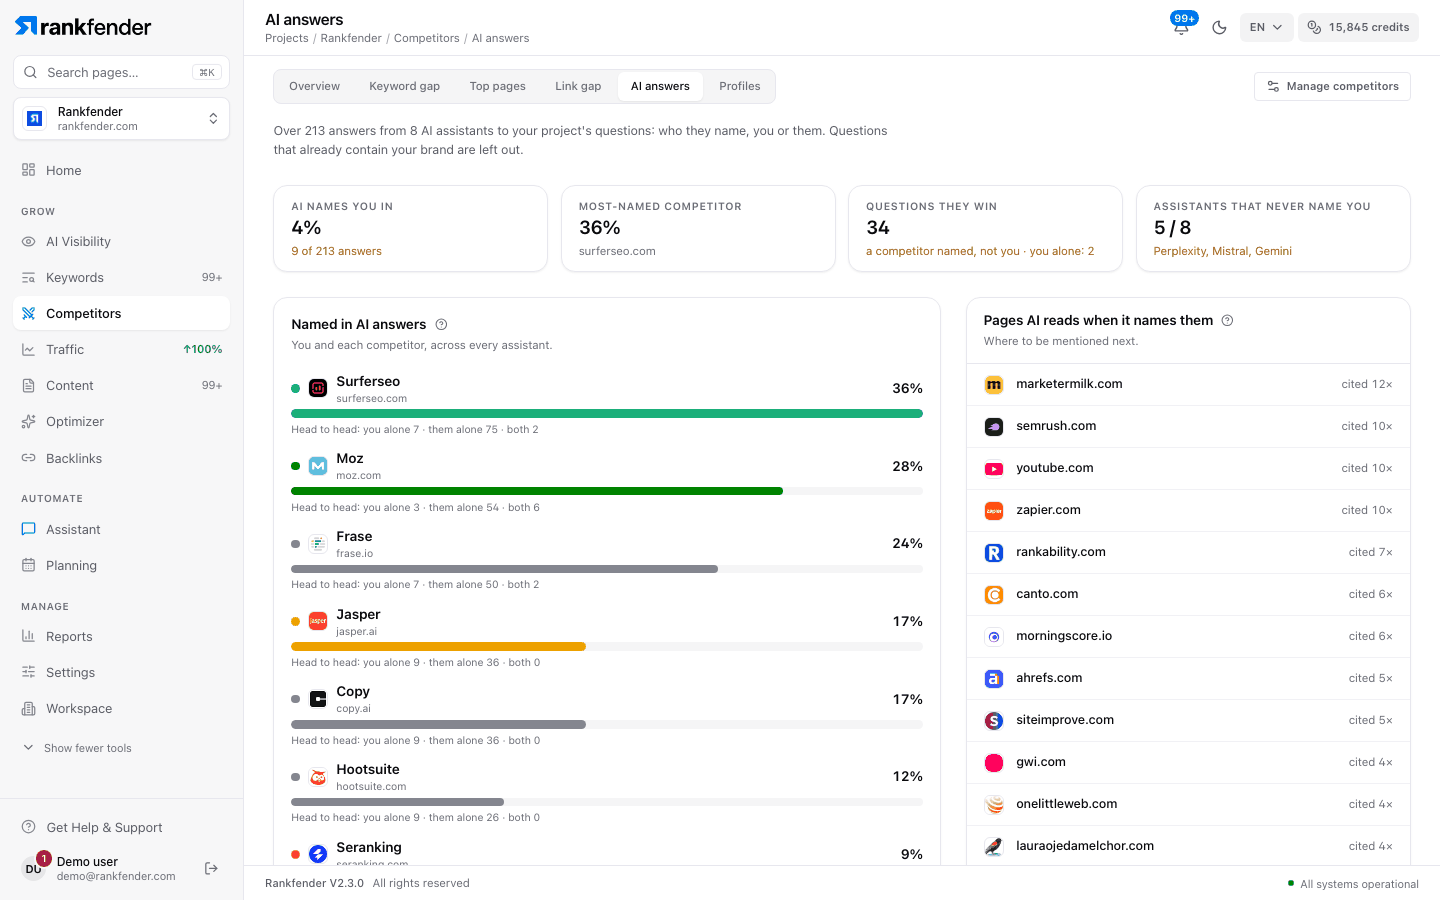Click the marketermilk.com cited row

click(x=1188, y=384)
